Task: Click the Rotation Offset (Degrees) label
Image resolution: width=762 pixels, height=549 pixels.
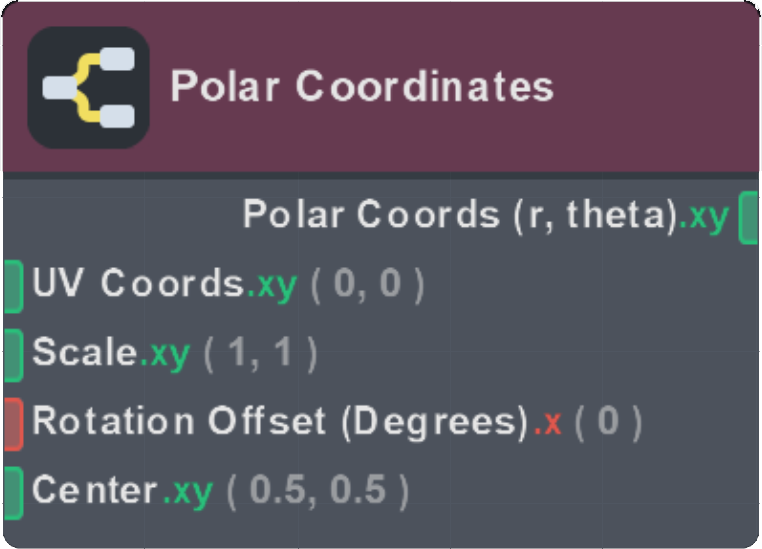Action: [279, 422]
